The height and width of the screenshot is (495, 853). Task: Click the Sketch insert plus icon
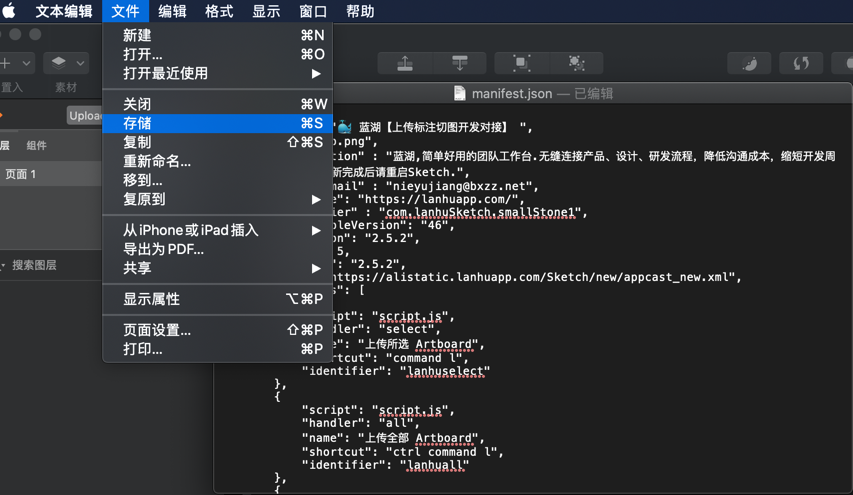[5, 63]
